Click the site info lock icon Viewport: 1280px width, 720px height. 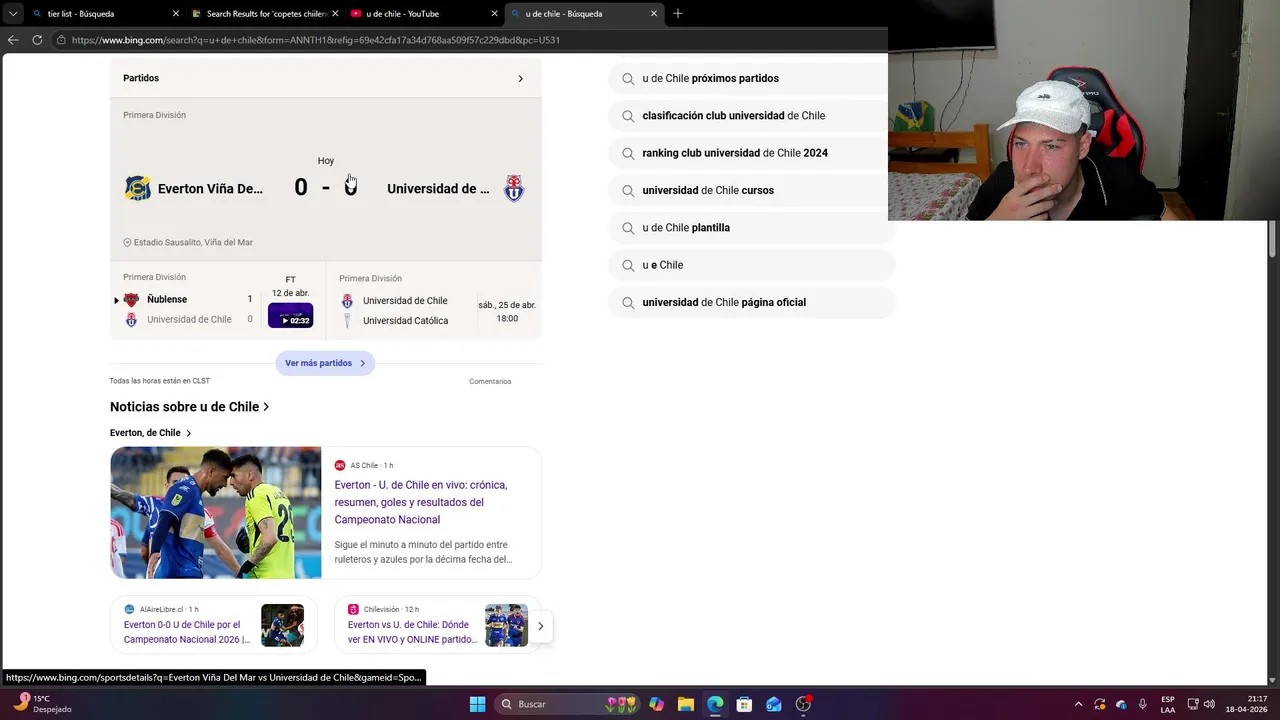(x=61, y=40)
